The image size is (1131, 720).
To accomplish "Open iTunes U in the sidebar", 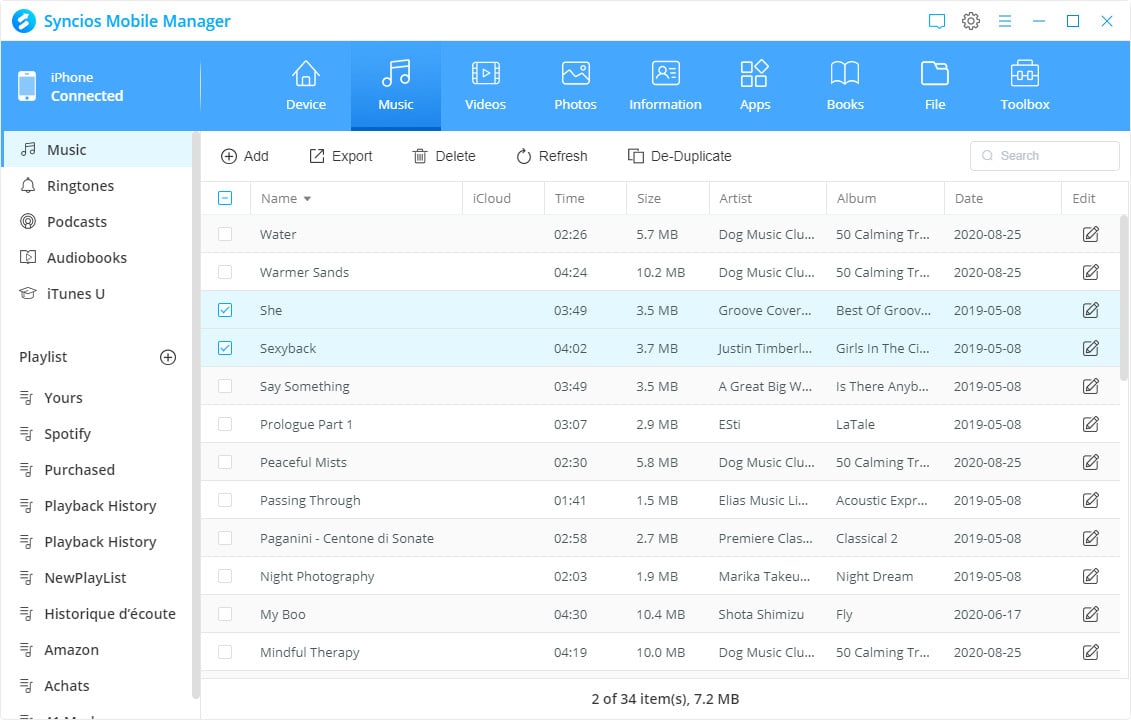I will [x=97, y=294].
